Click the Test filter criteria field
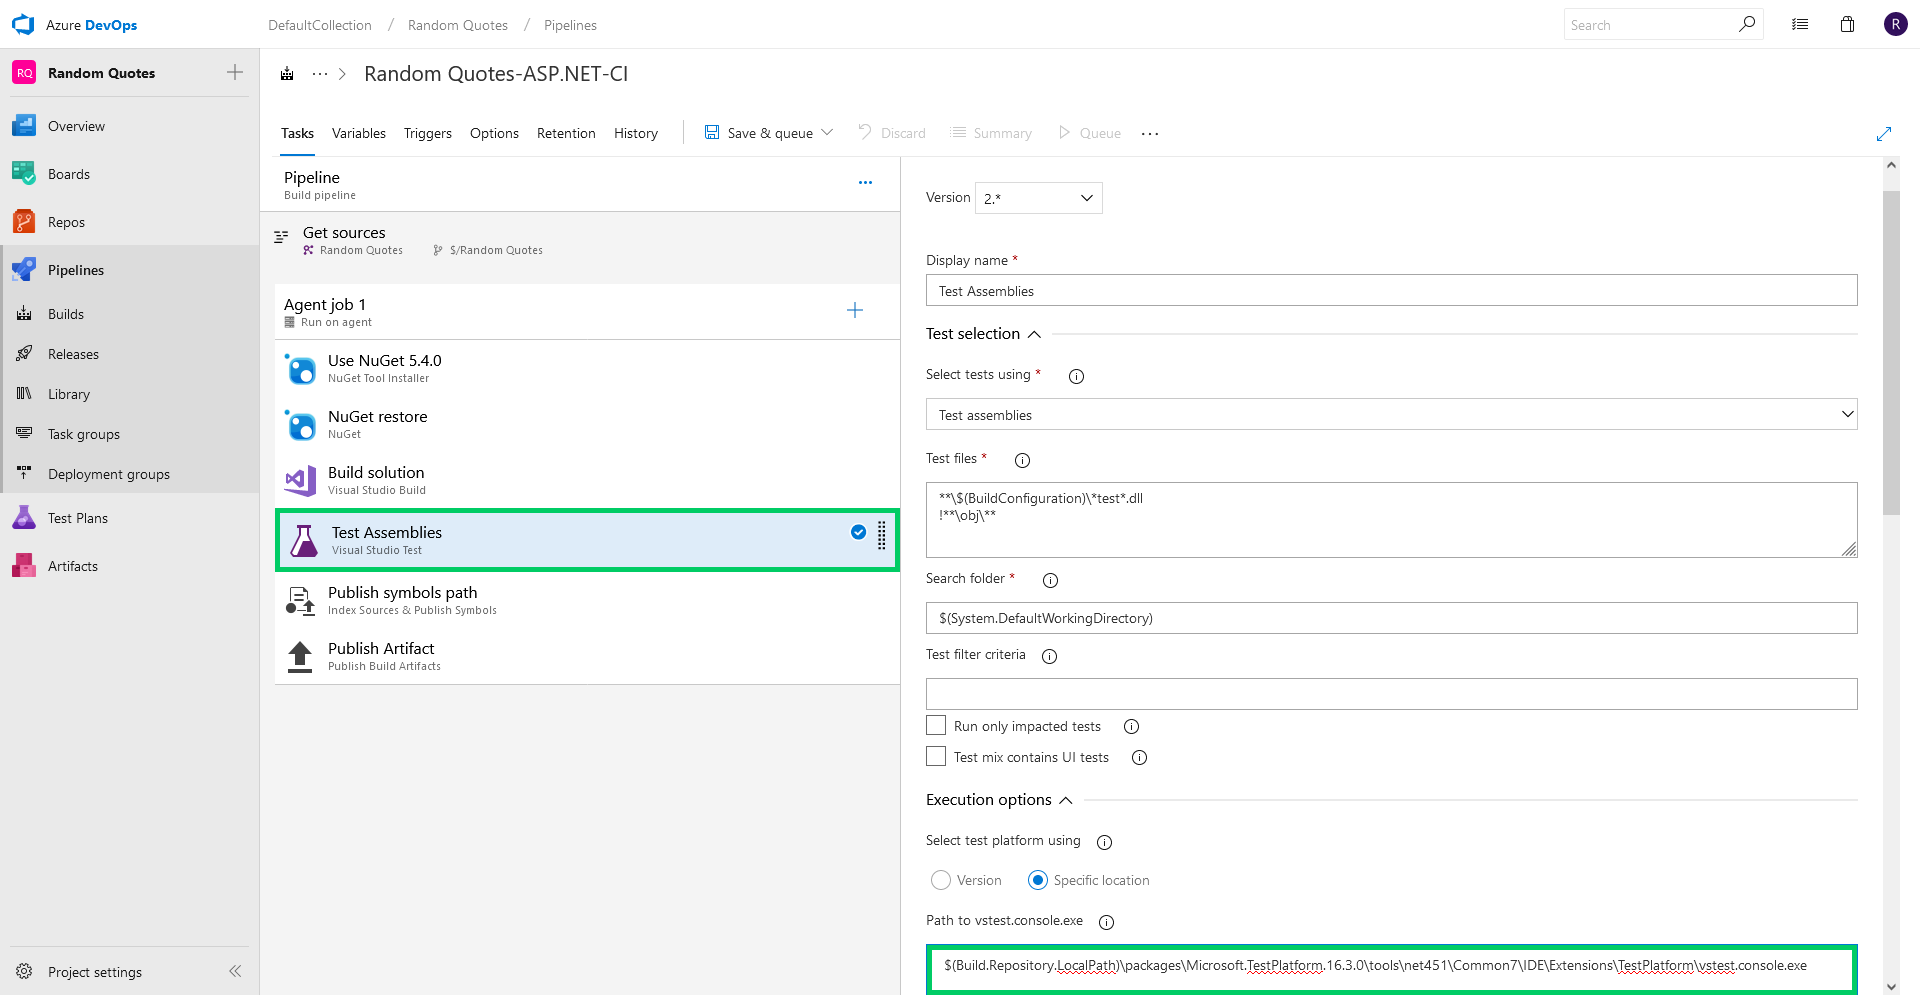This screenshot has height=995, width=1920. click(1391, 694)
